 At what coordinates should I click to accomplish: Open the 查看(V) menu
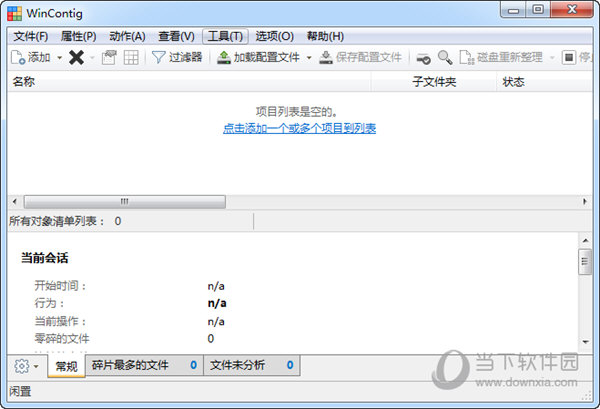(x=176, y=37)
